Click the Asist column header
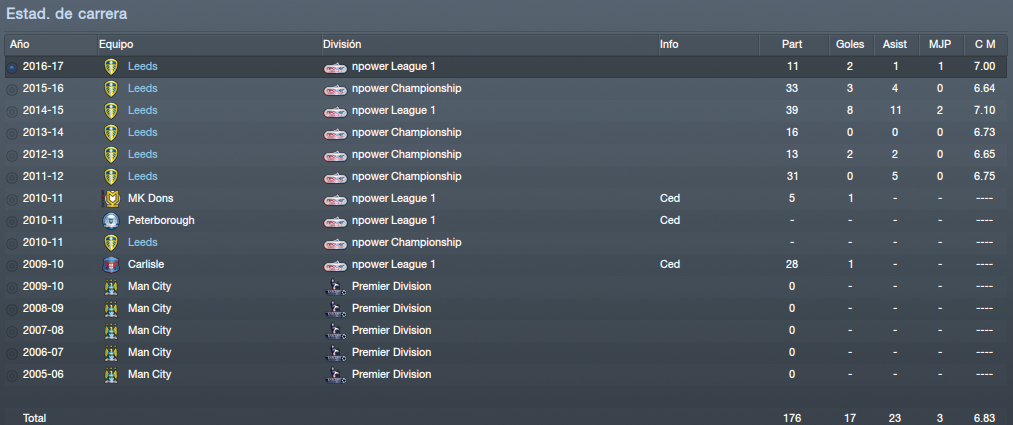1013x425 pixels. [x=894, y=45]
